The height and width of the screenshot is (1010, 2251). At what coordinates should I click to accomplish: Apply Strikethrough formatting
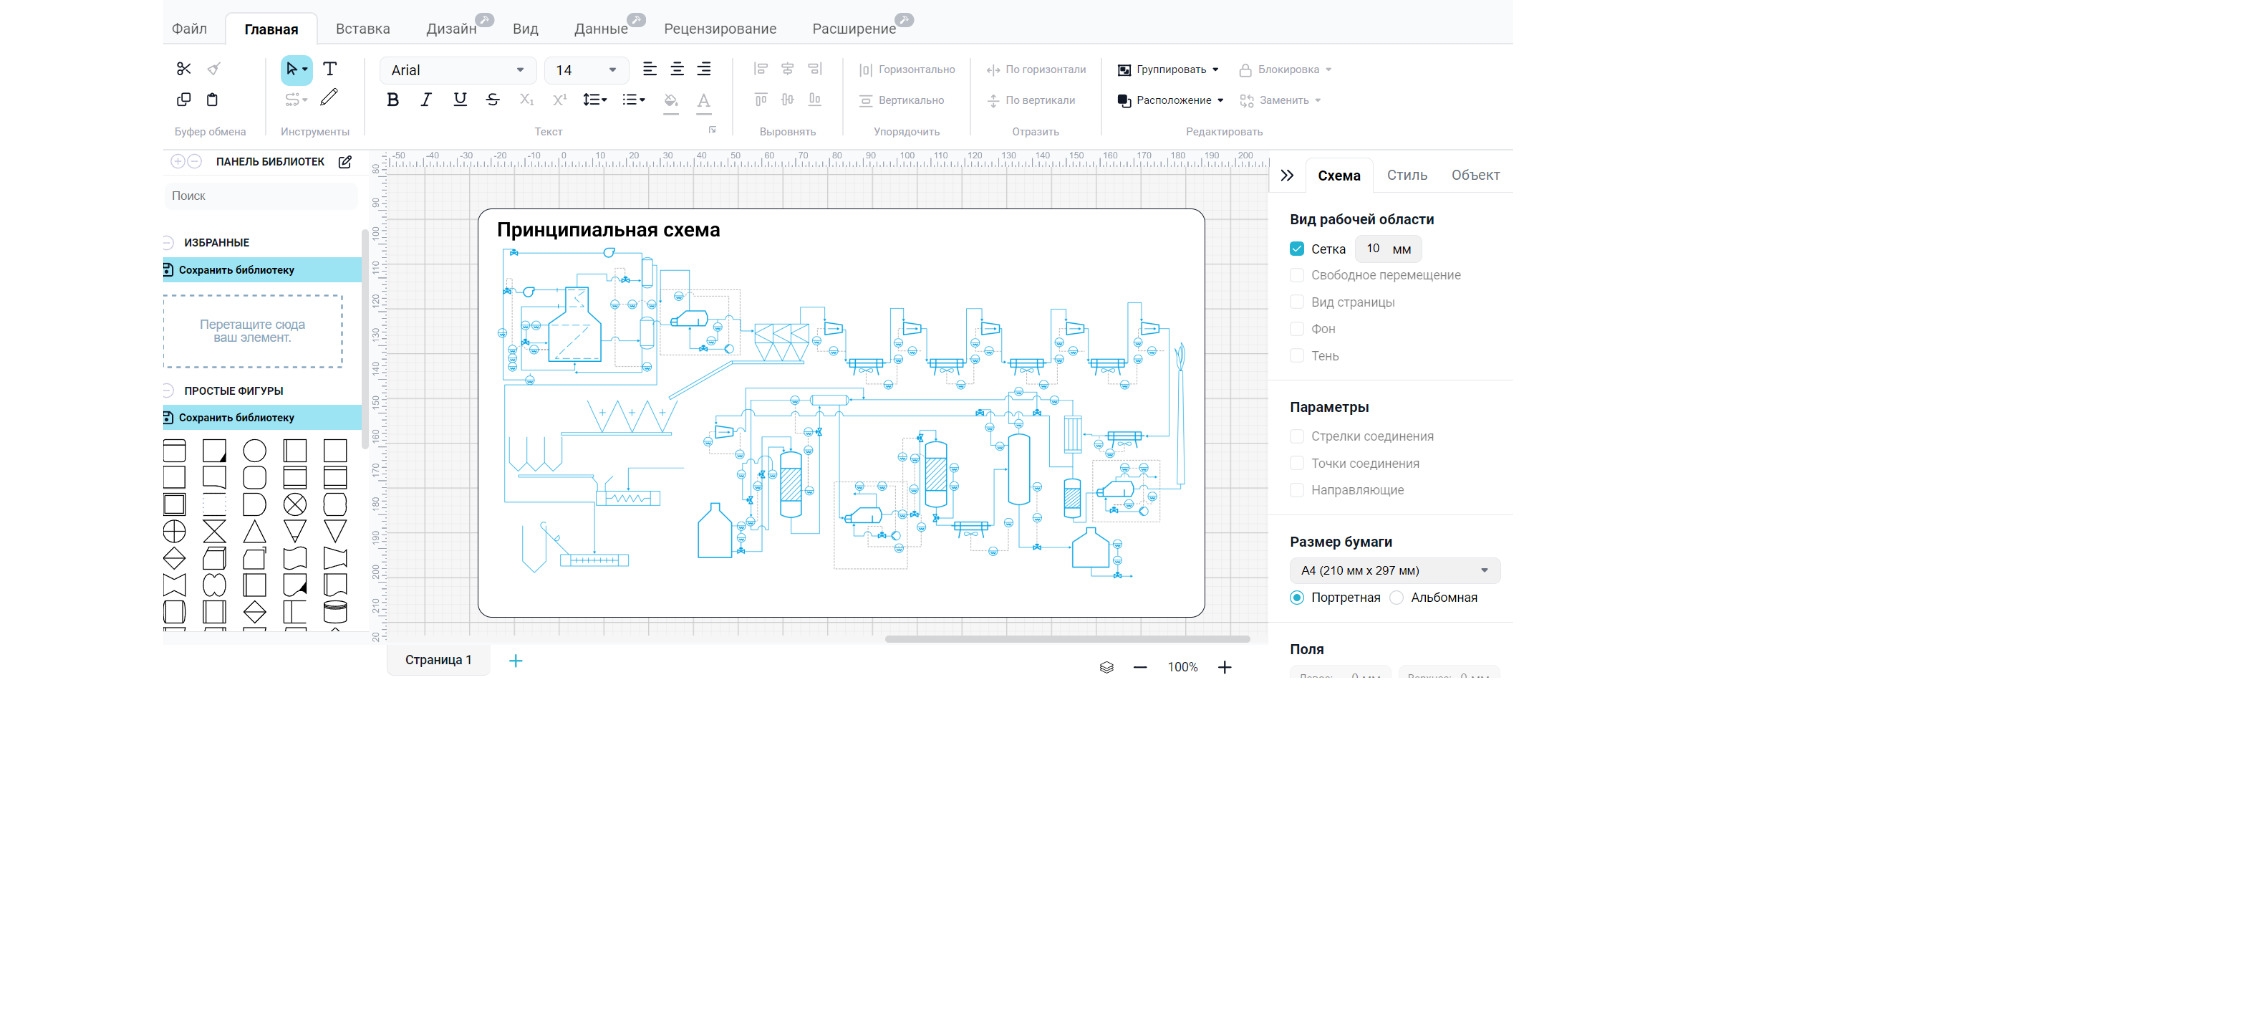[x=493, y=100]
